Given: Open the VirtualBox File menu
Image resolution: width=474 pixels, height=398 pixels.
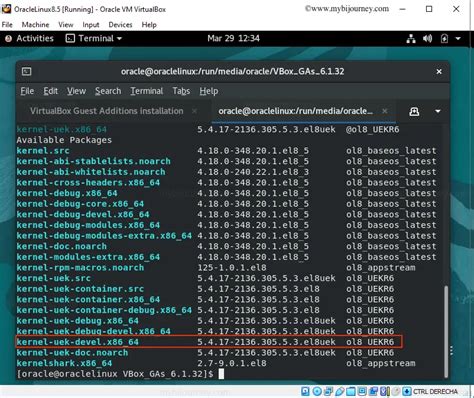Looking at the screenshot, I should point(7,25).
